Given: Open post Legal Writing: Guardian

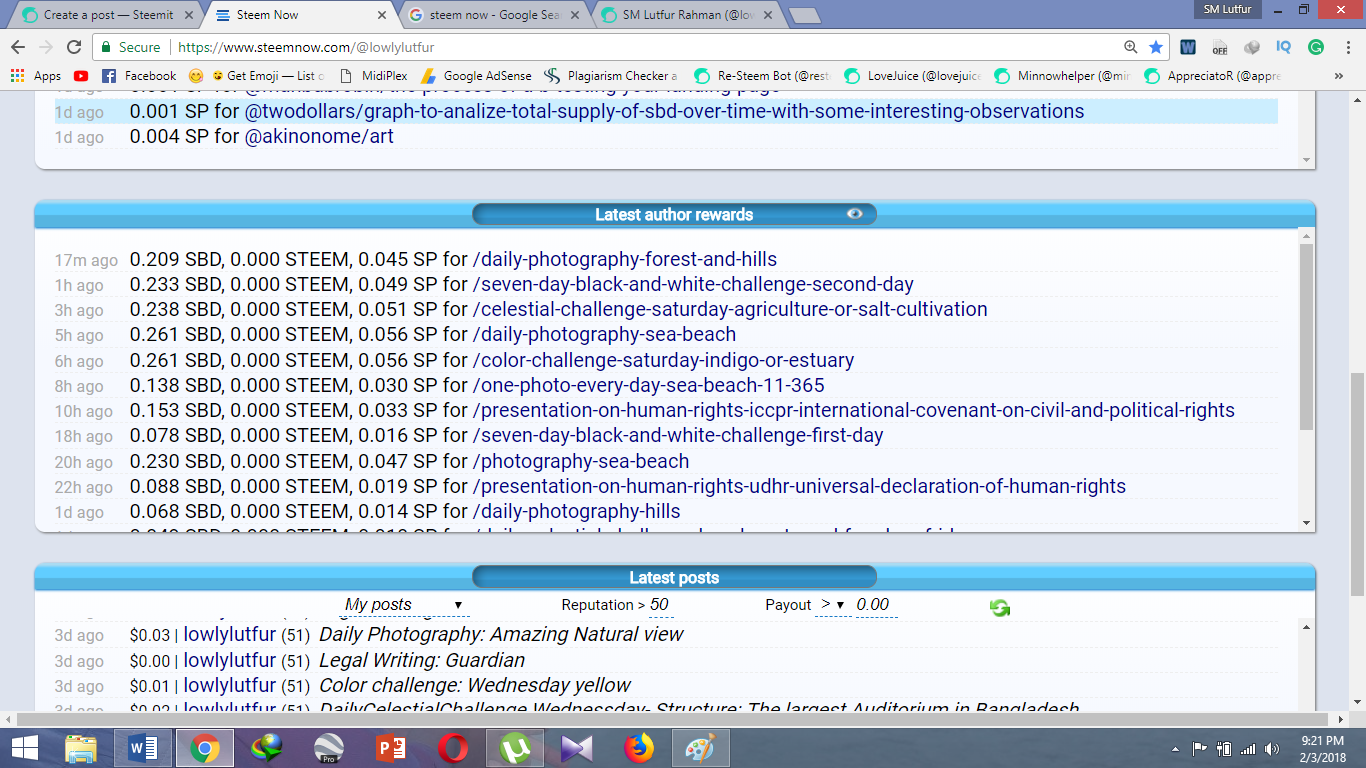Looking at the screenshot, I should (x=422, y=660).
